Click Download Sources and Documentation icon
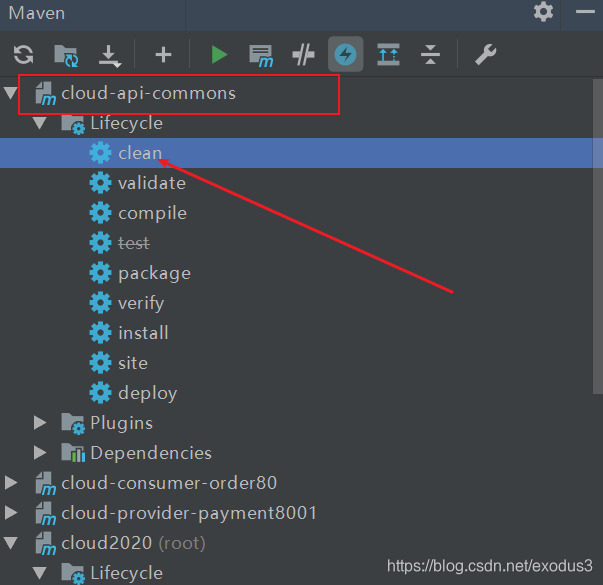The width and height of the screenshot is (603, 585). pos(110,56)
